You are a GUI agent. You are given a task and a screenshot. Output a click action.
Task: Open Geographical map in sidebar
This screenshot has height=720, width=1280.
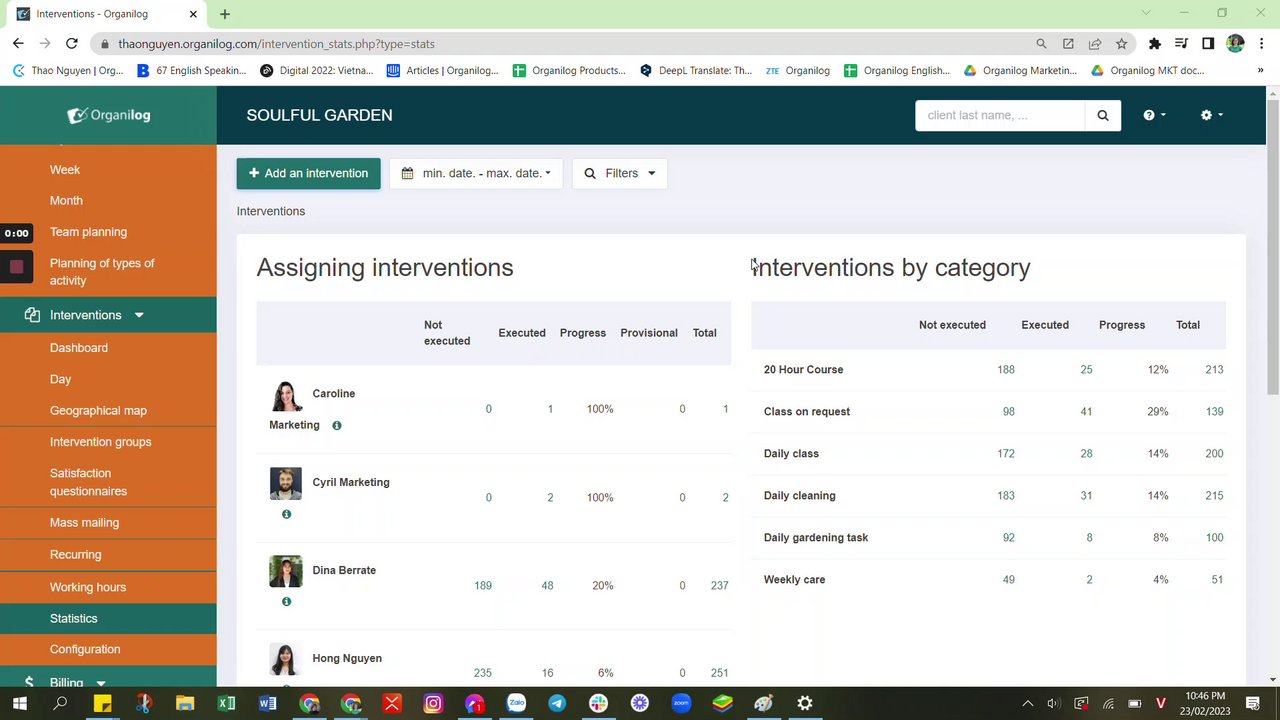(98, 410)
